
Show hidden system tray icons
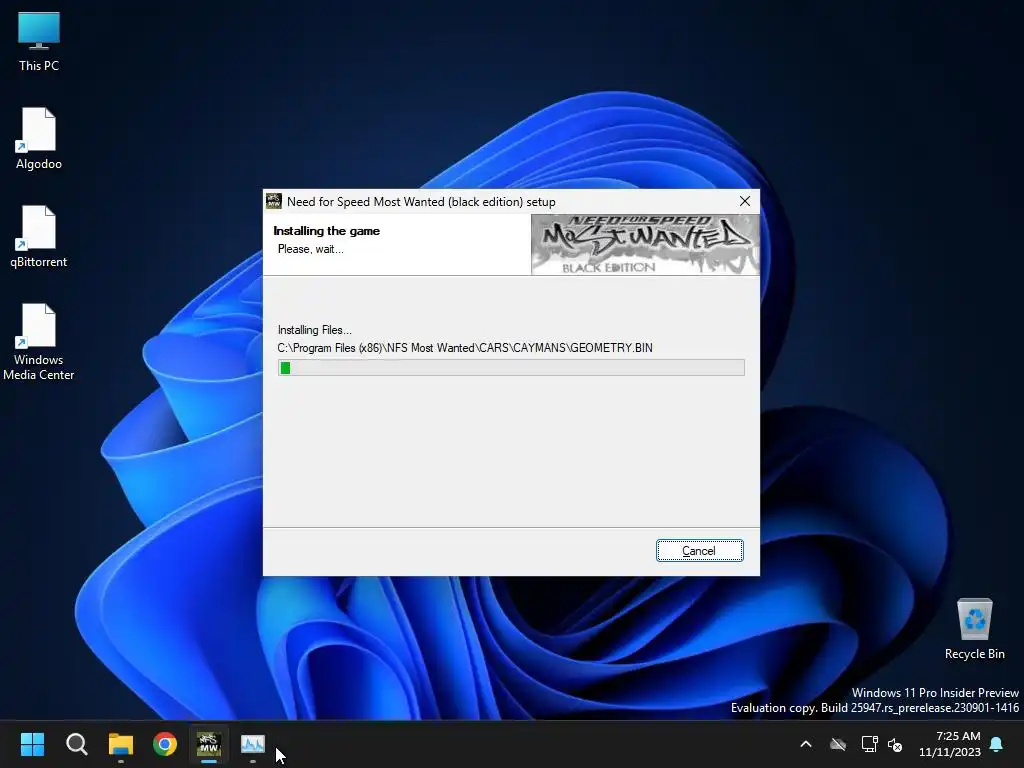pyautogui.click(x=806, y=744)
